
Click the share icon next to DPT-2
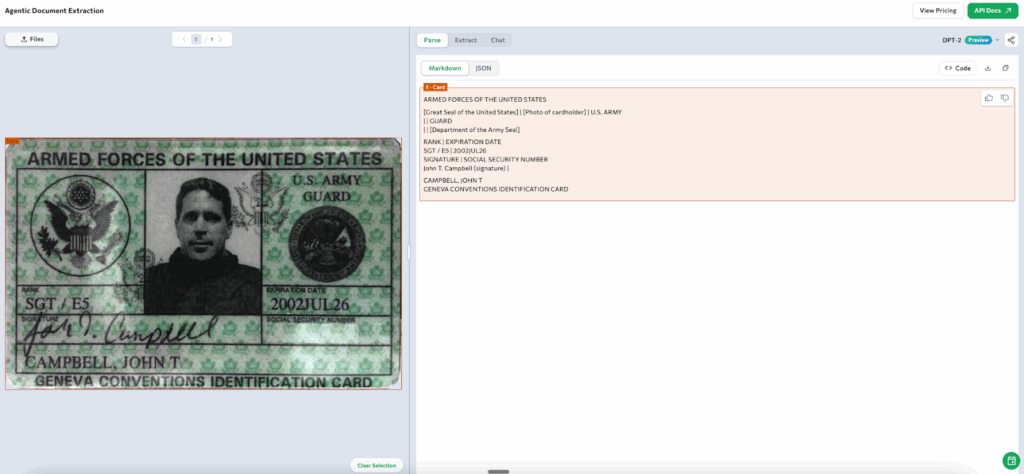pos(1010,40)
